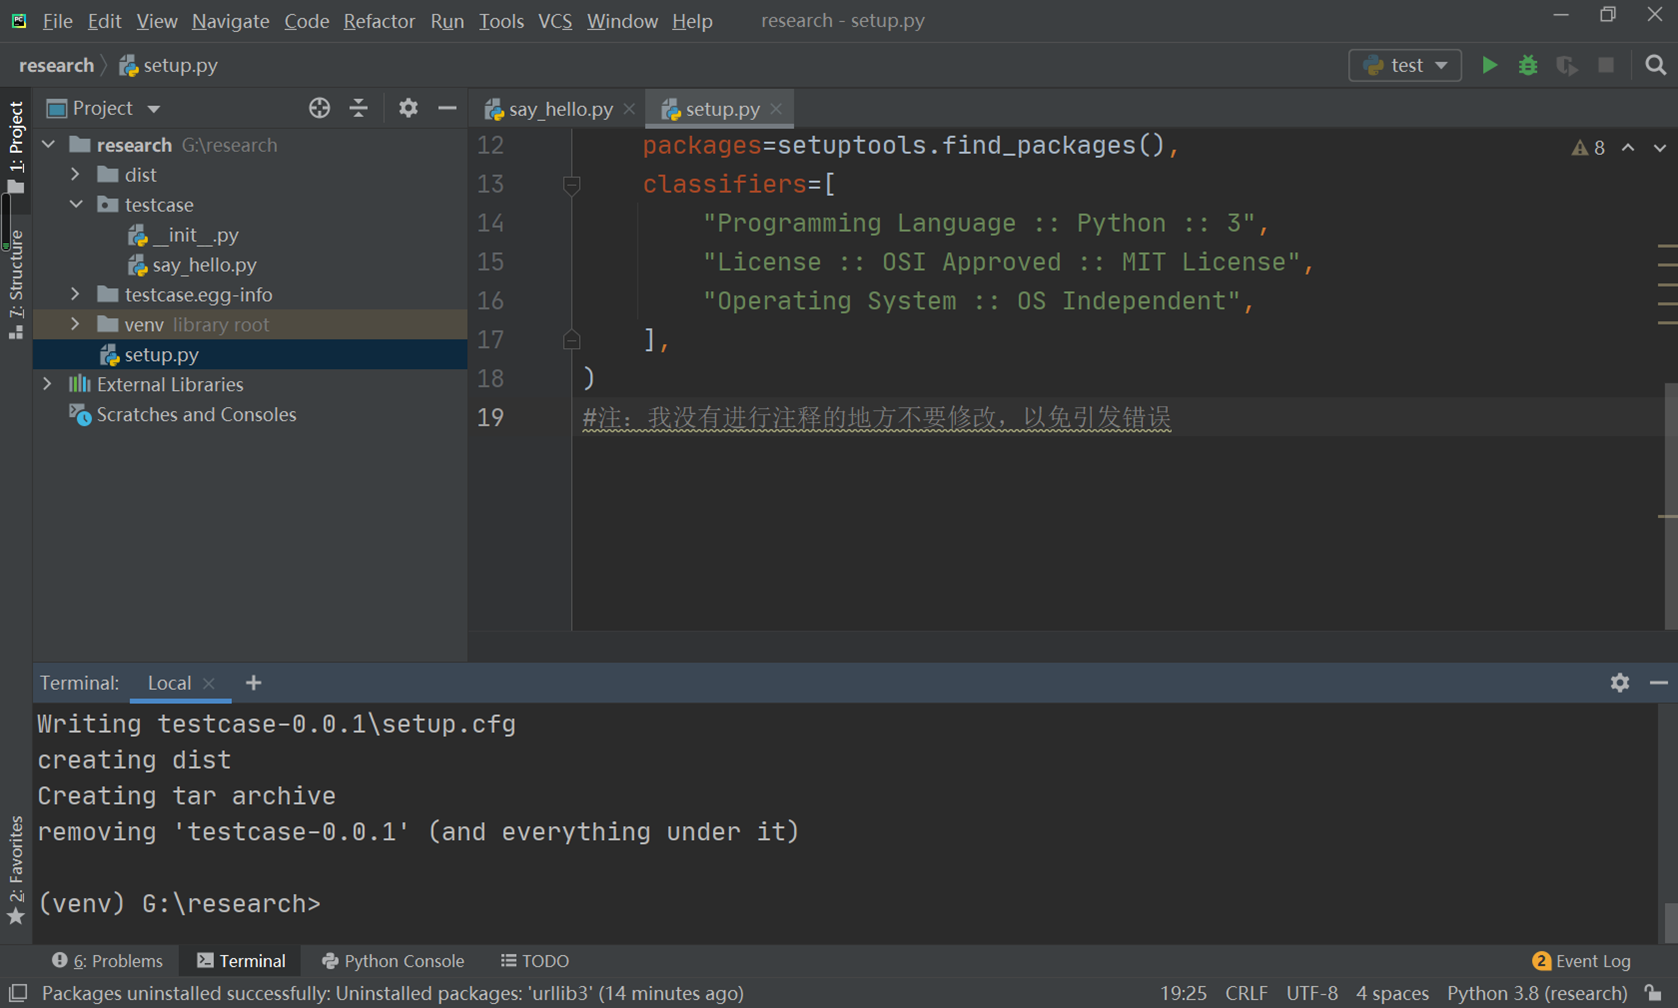Open Project panel settings gear
This screenshot has width=1678, height=1008.
pyautogui.click(x=408, y=108)
